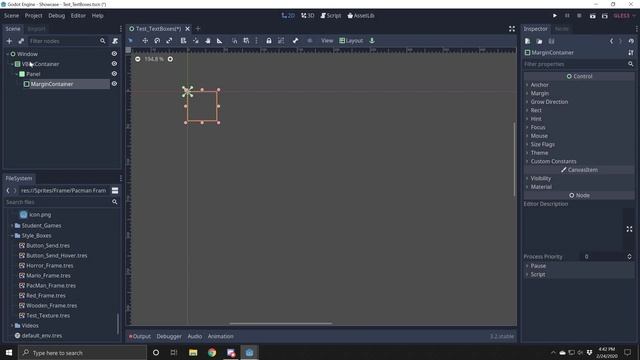Open the Debugger bottom panel

coord(169,336)
